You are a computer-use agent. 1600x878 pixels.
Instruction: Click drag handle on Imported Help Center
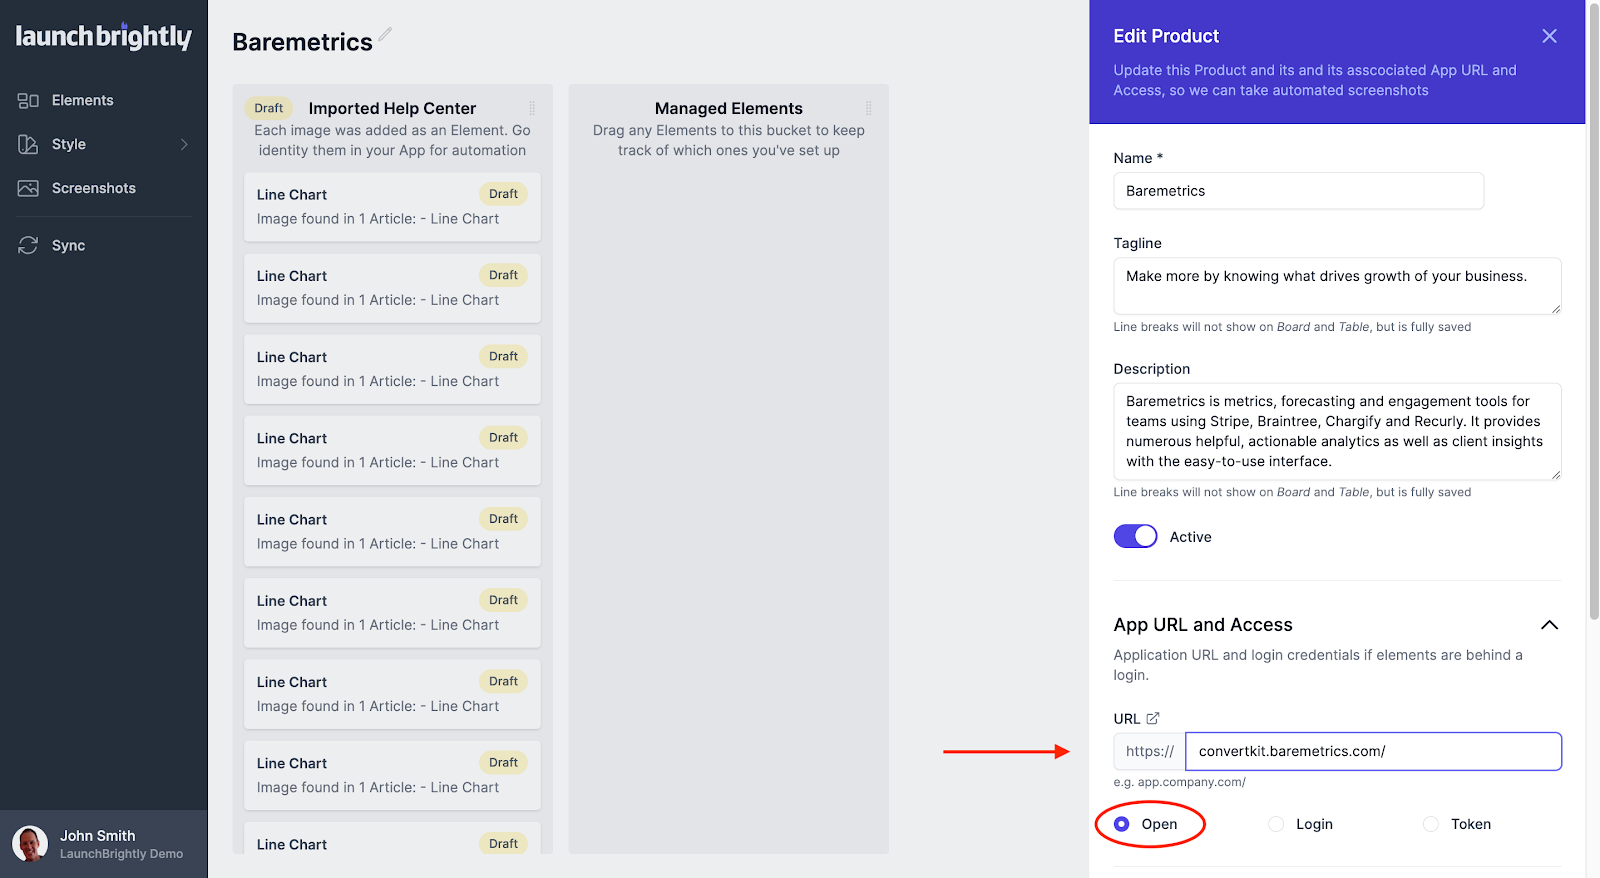[532, 108]
